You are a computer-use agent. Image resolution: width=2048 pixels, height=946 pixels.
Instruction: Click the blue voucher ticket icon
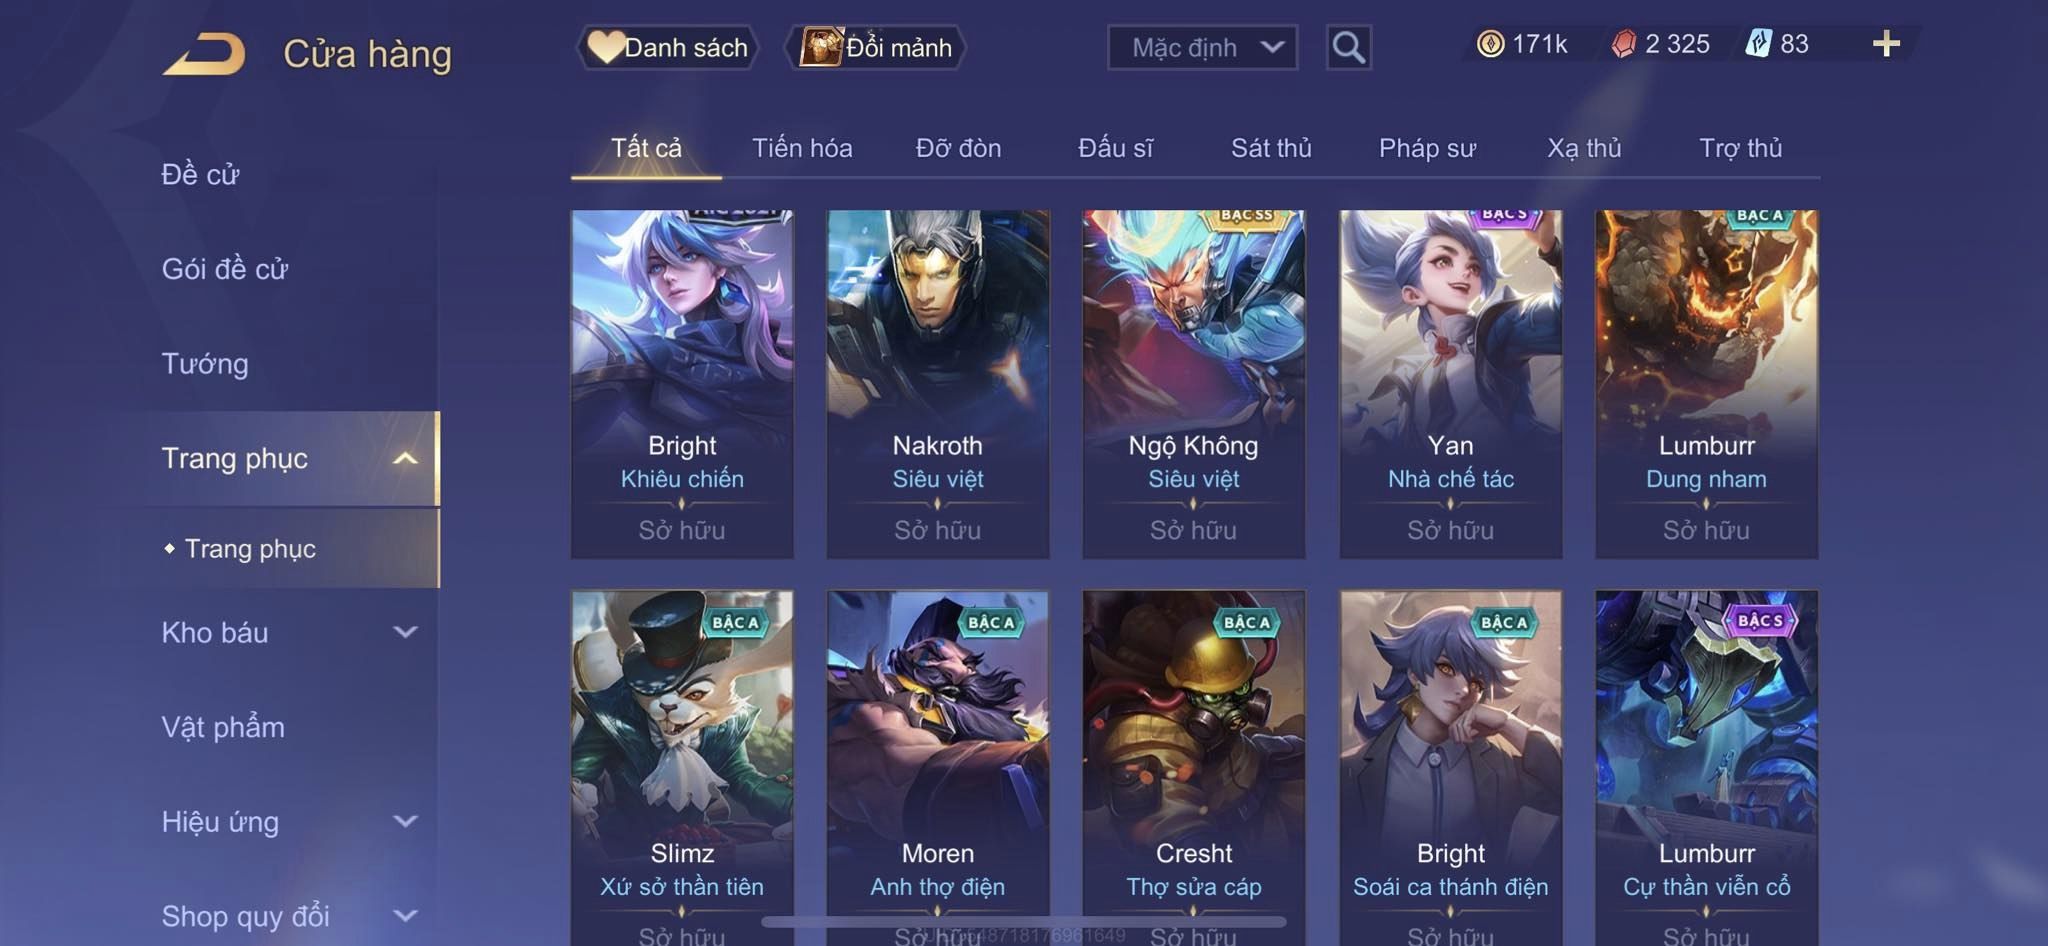(x=1759, y=44)
